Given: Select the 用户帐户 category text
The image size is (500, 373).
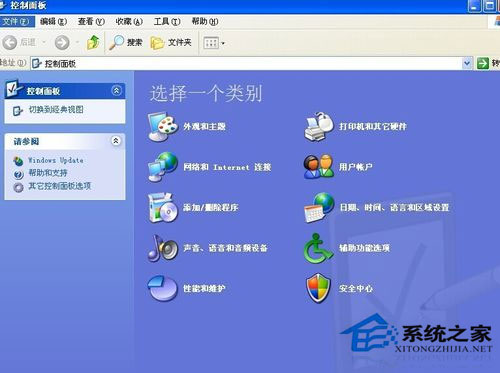Looking at the screenshot, I should pyautogui.click(x=356, y=167).
